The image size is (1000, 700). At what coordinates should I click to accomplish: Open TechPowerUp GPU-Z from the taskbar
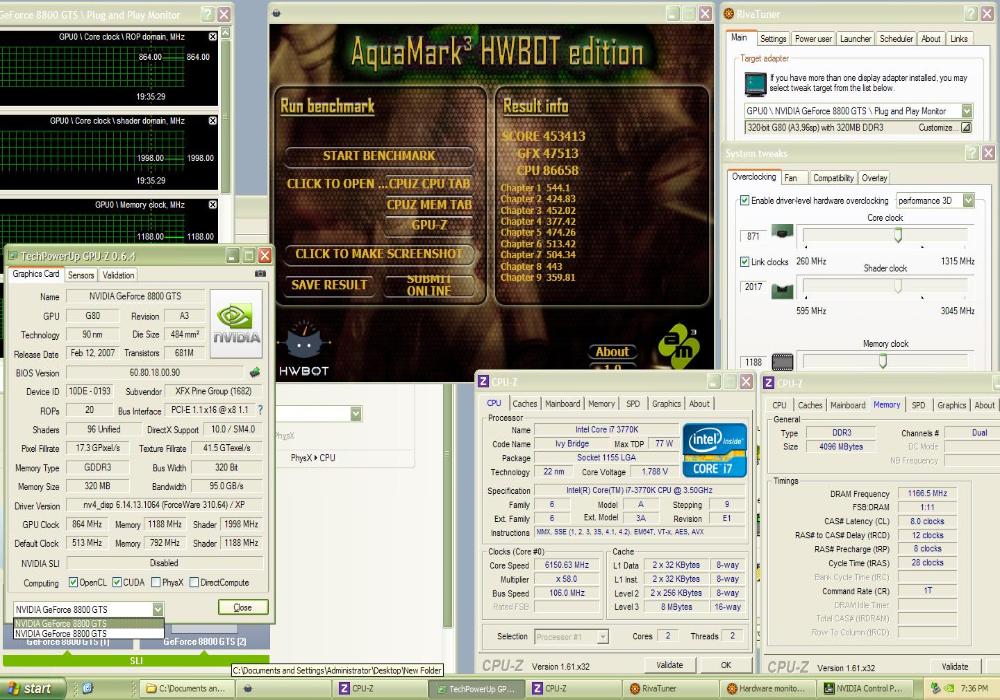[x=476, y=689]
